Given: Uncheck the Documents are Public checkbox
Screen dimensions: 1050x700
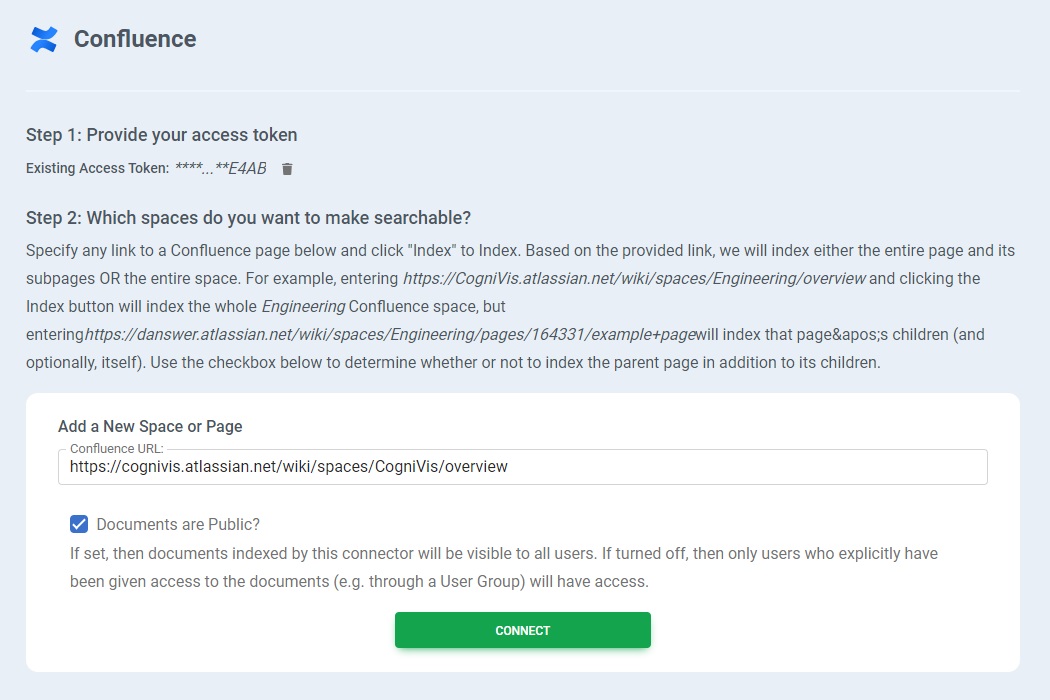Looking at the screenshot, I should pos(79,524).
